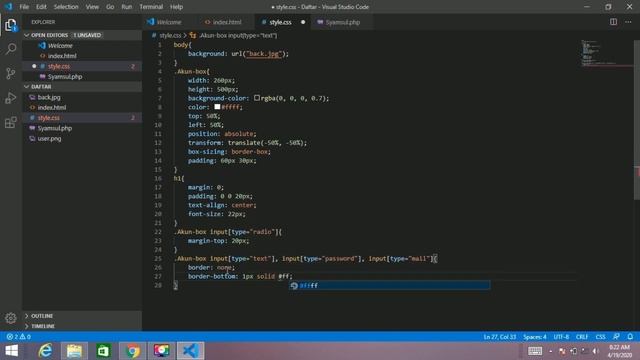The width and height of the screenshot is (640, 360).
Task: Open the Search view icon
Action: [11, 49]
